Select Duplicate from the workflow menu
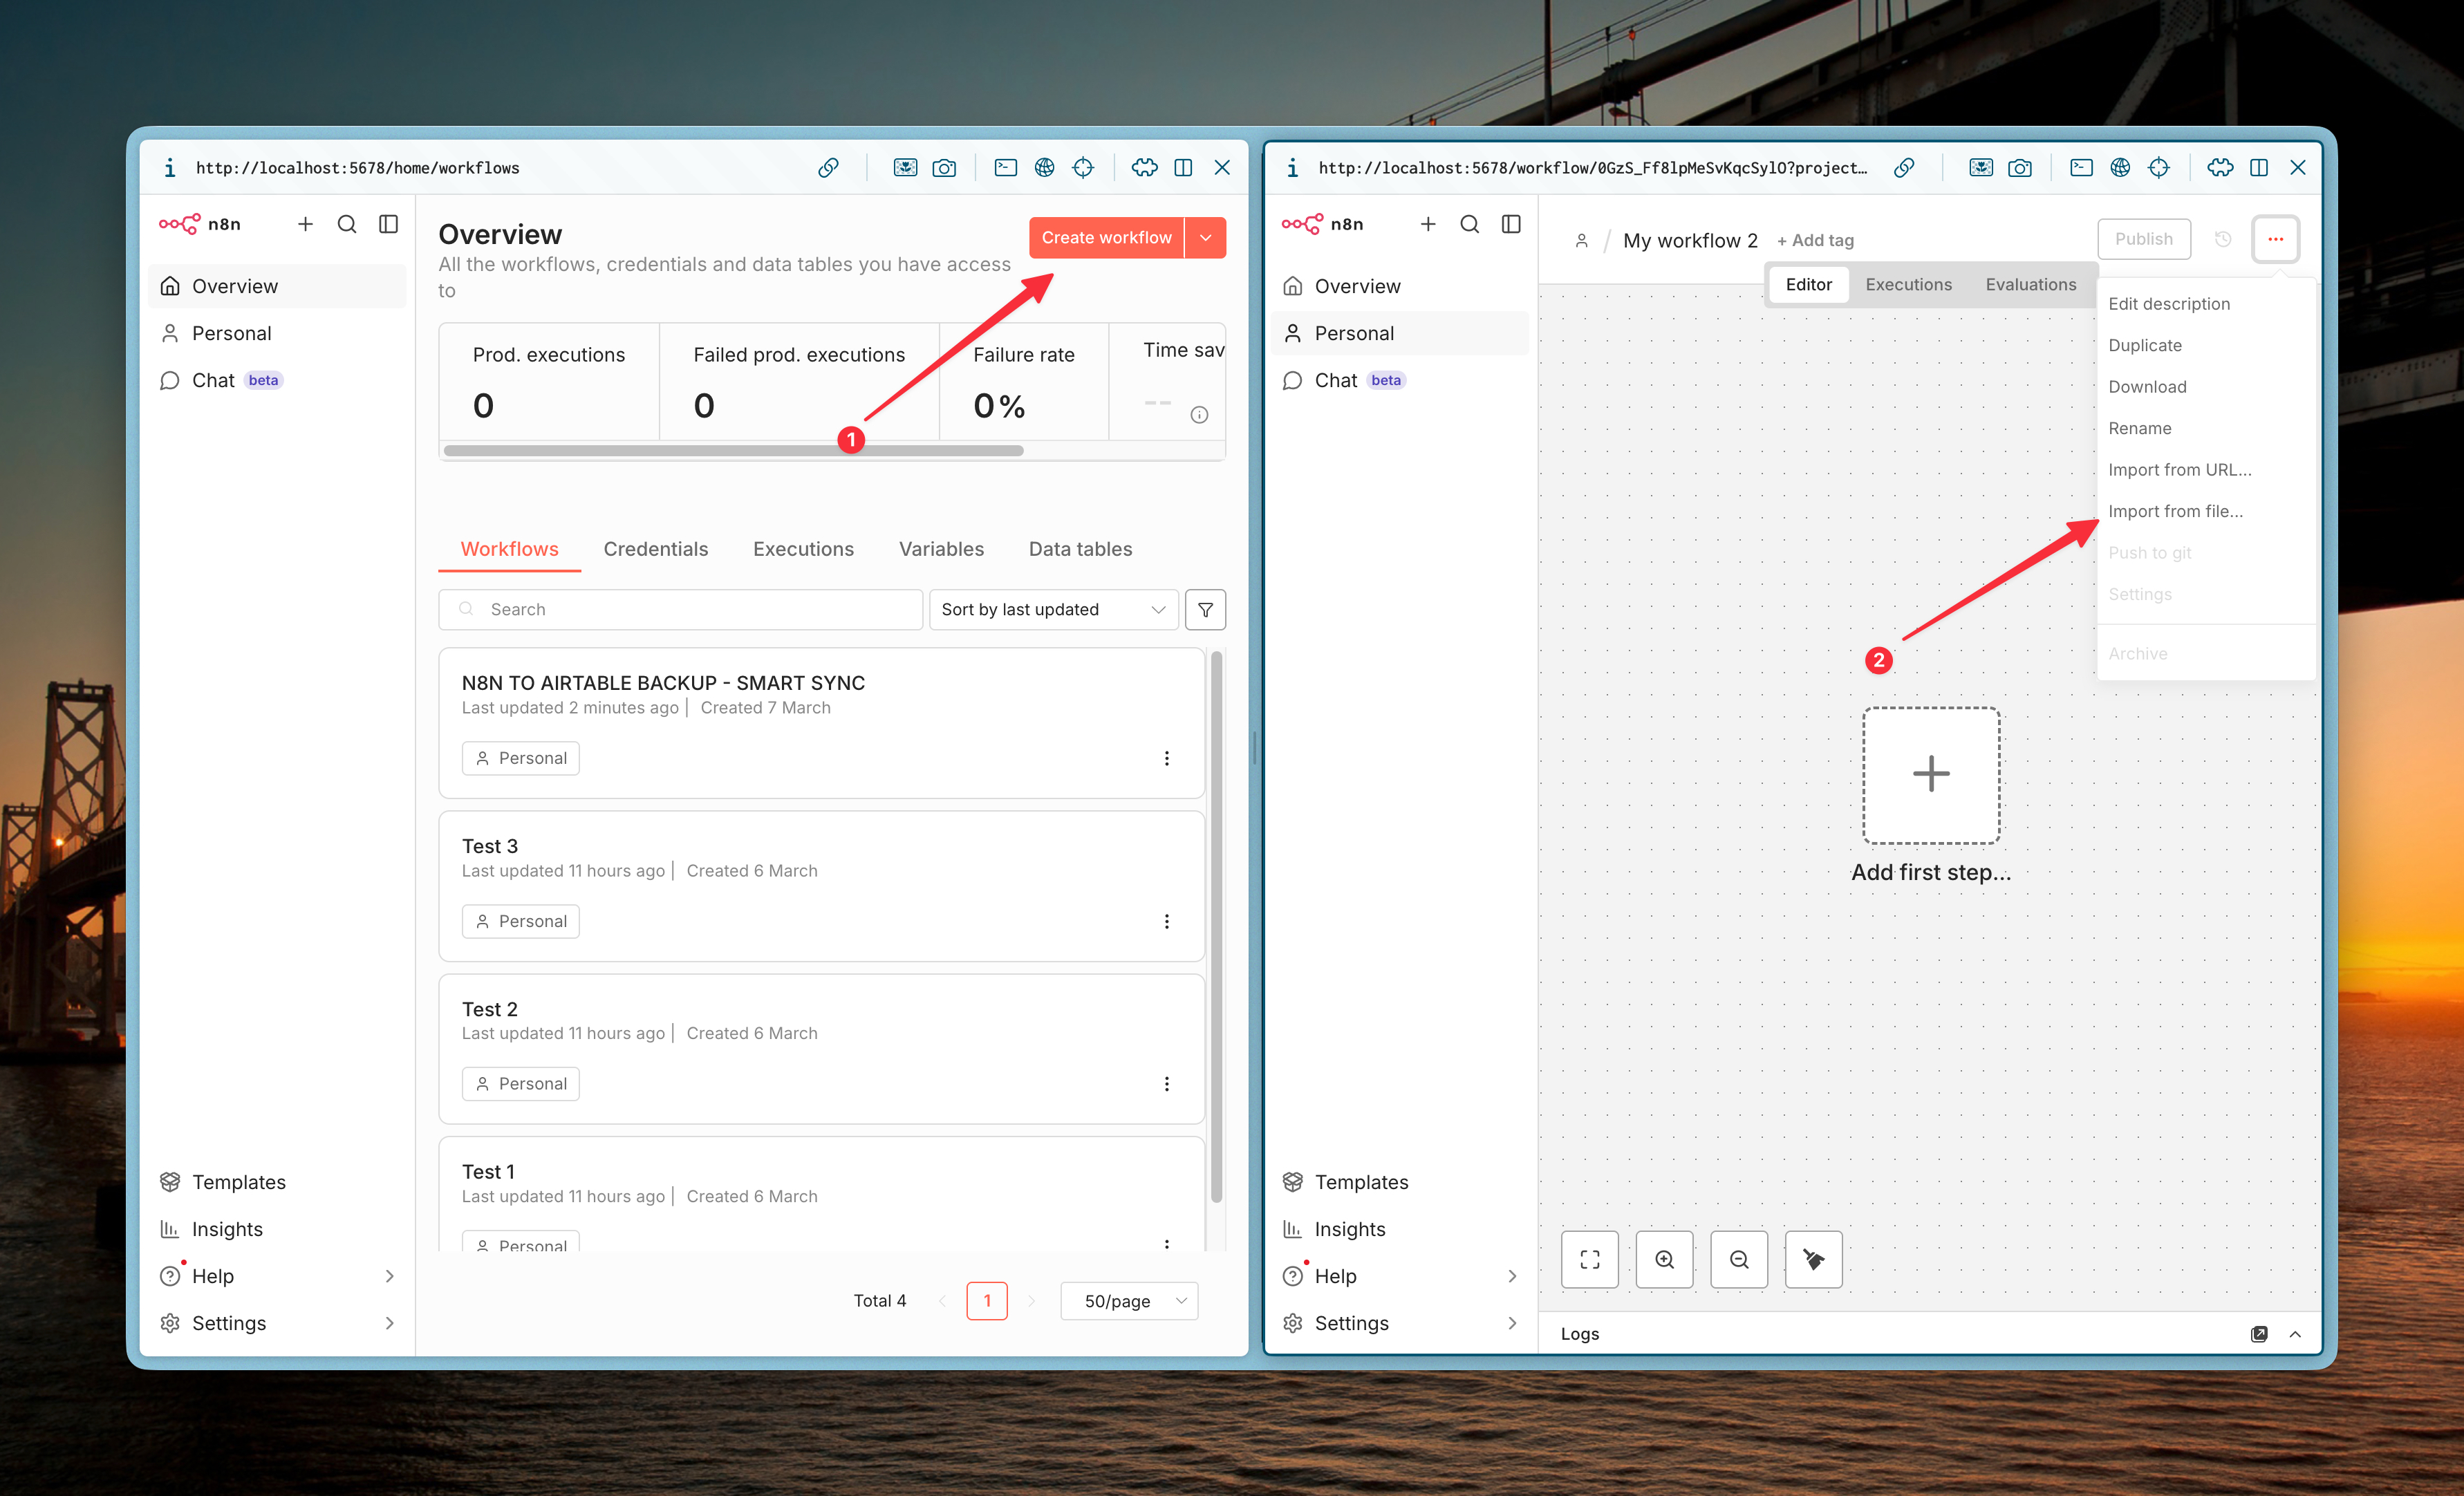 coord(2145,345)
